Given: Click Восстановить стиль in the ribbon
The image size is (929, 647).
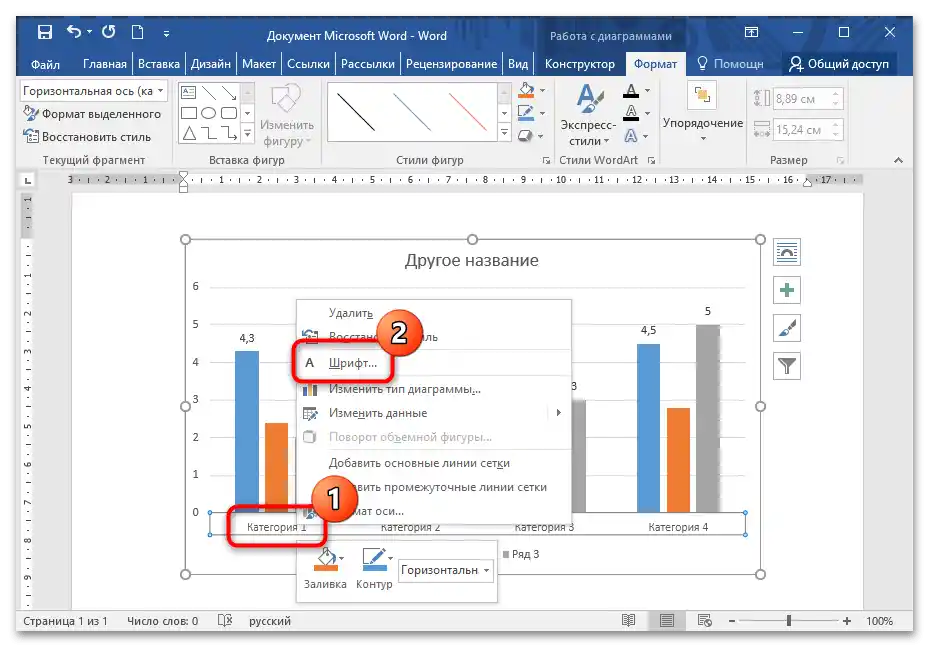Looking at the screenshot, I should point(87,137).
